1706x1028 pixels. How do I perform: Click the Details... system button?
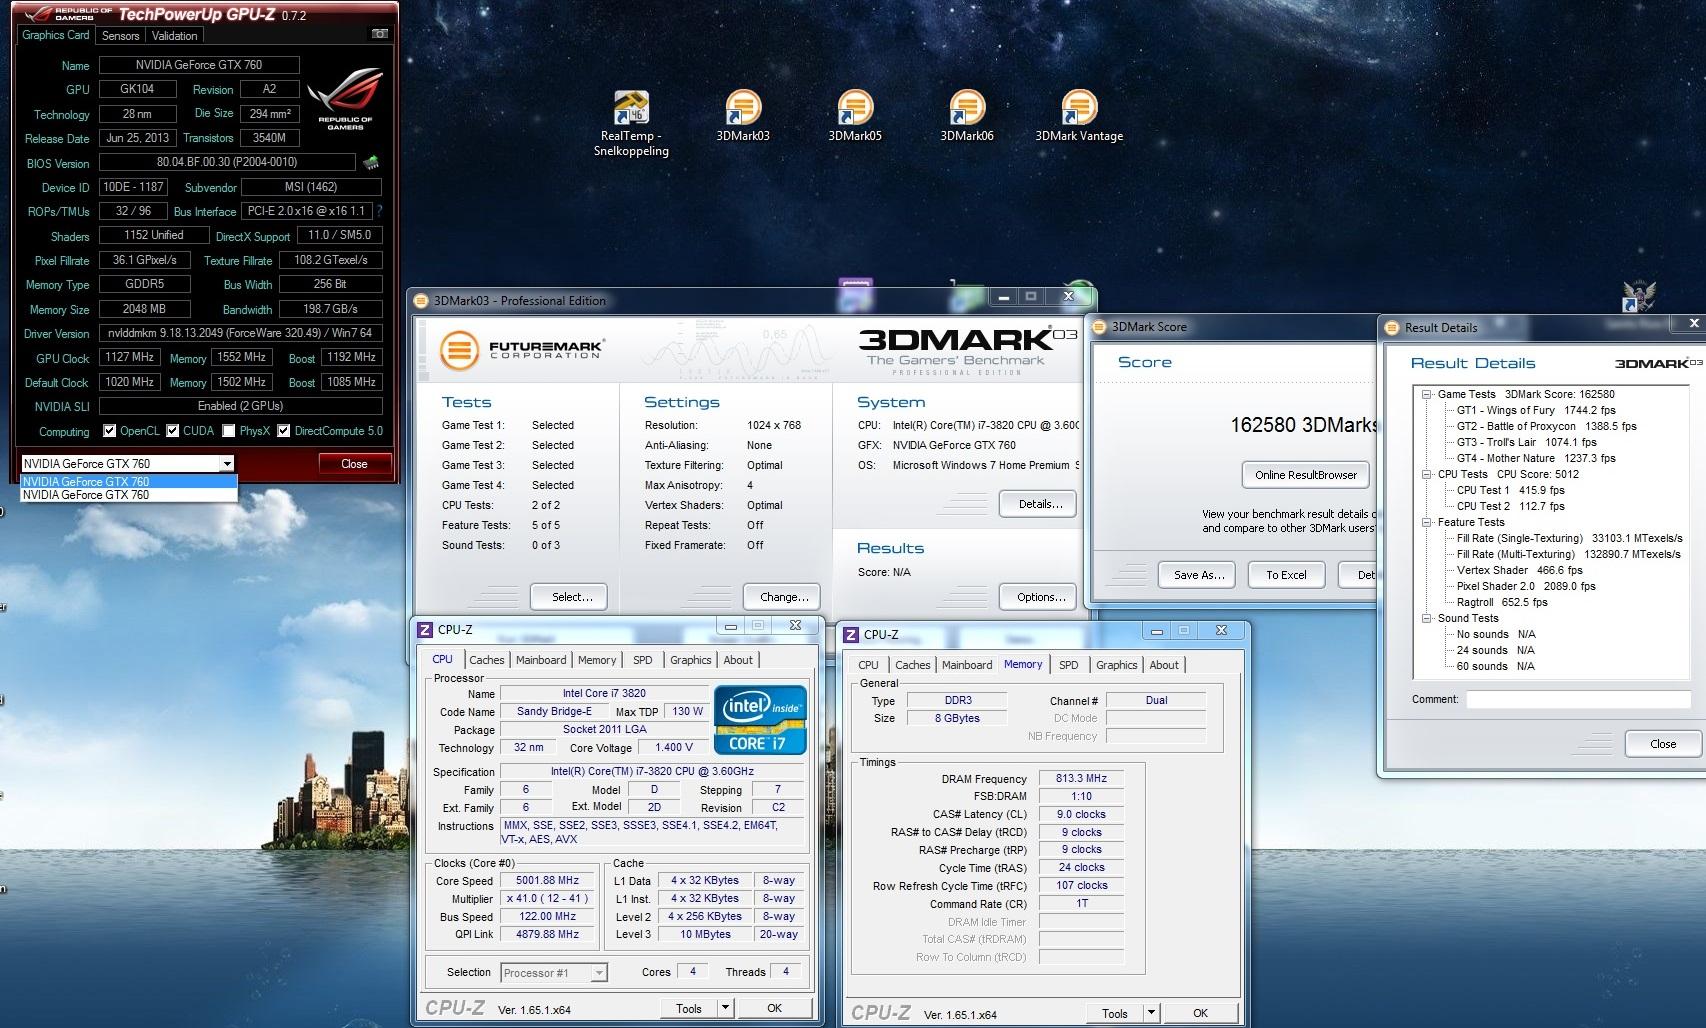coord(1040,504)
